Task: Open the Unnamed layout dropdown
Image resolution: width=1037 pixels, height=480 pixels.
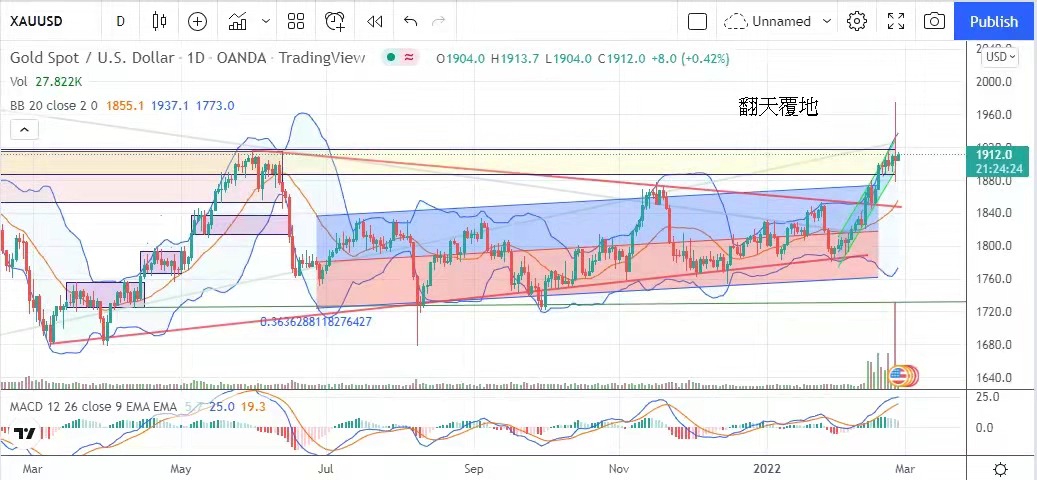Action: [778, 21]
